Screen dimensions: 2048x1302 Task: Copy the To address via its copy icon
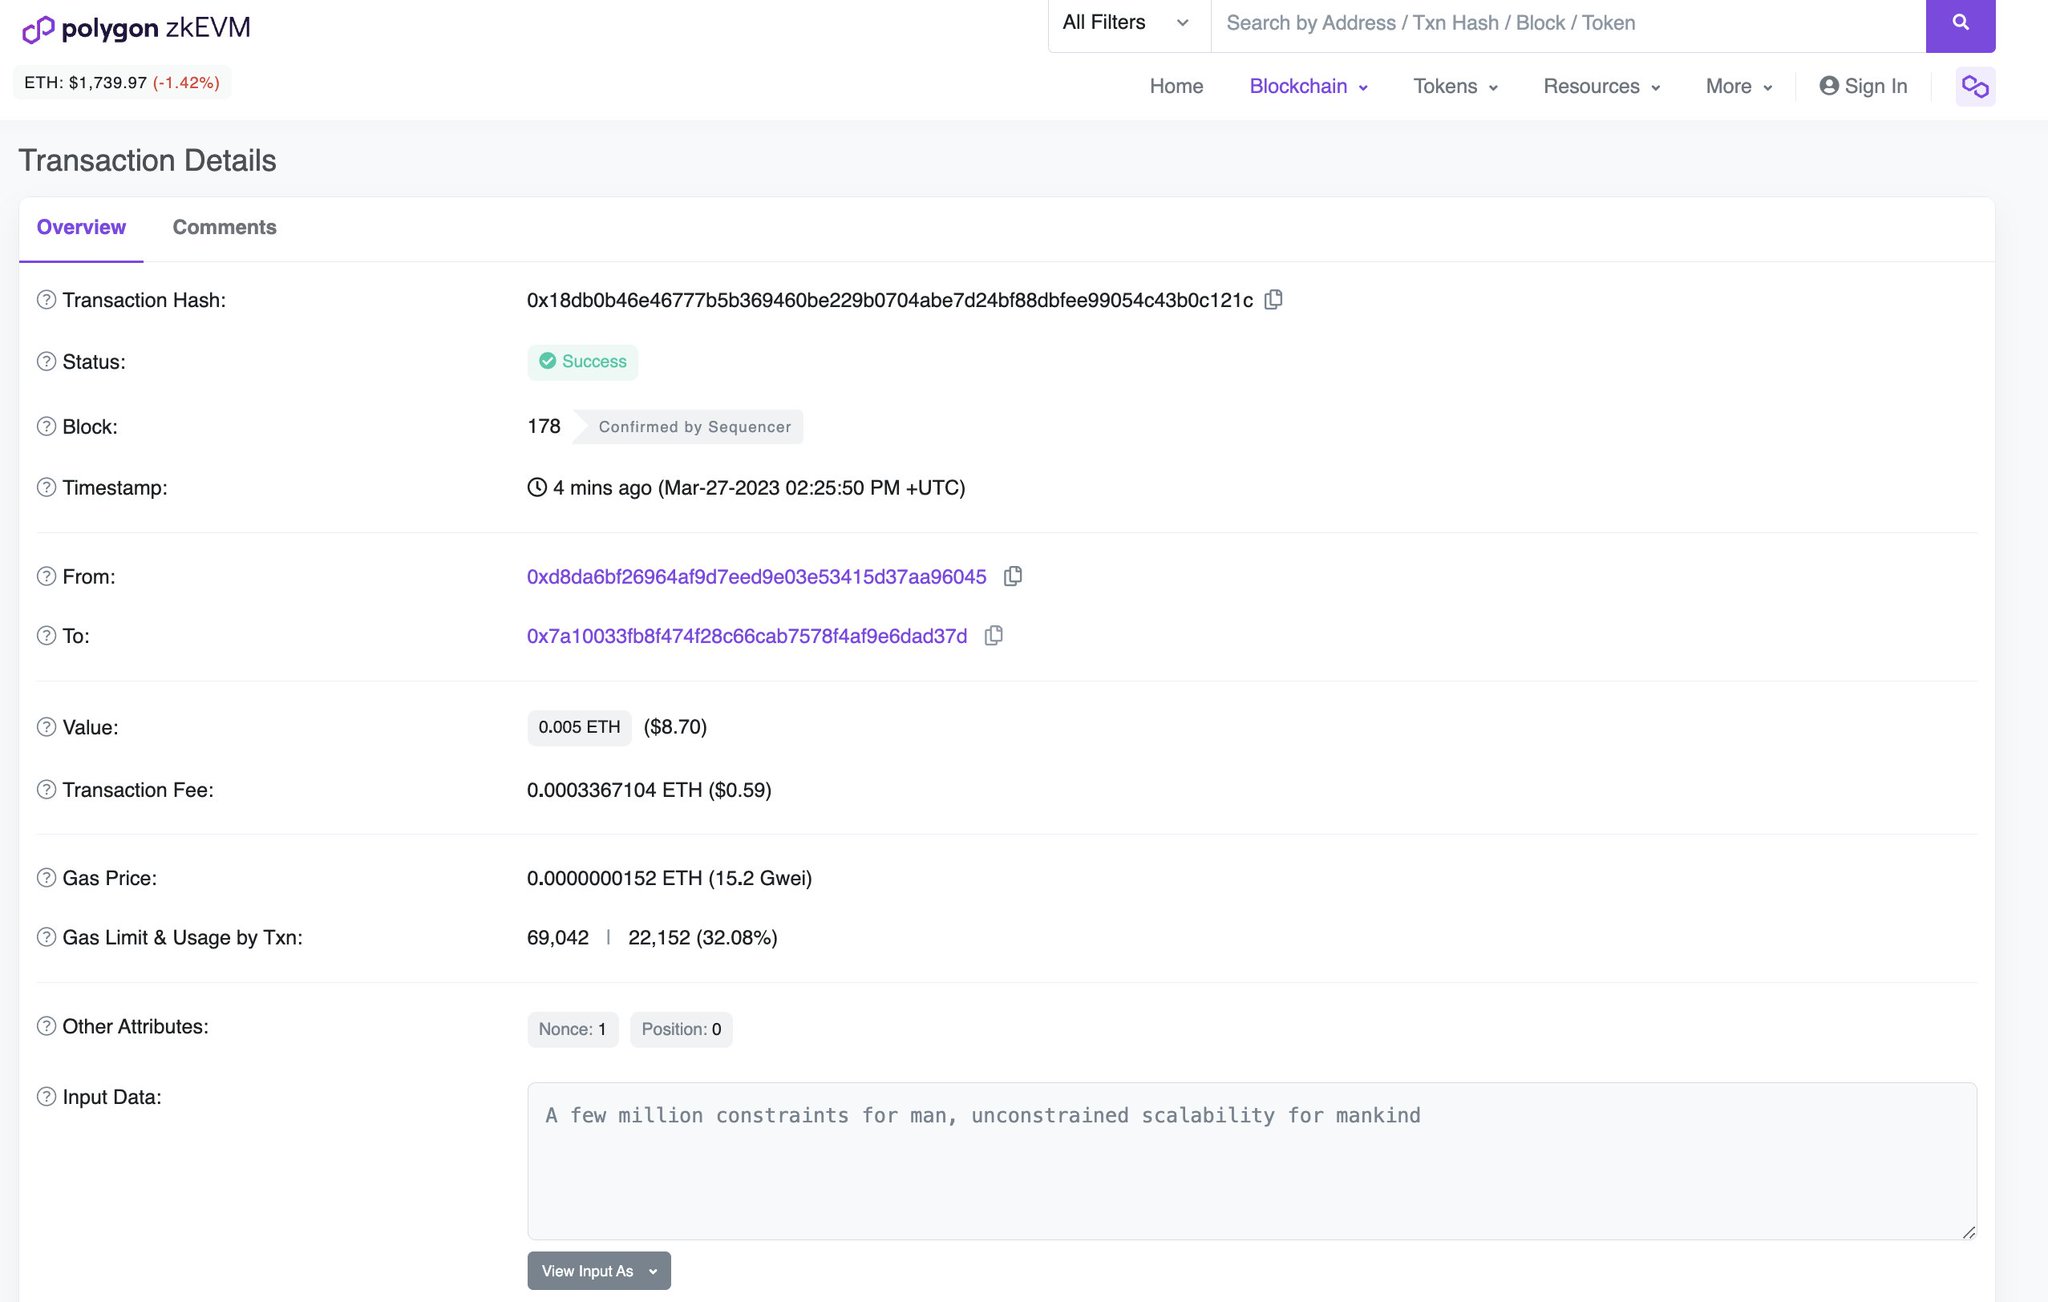pyautogui.click(x=993, y=636)
